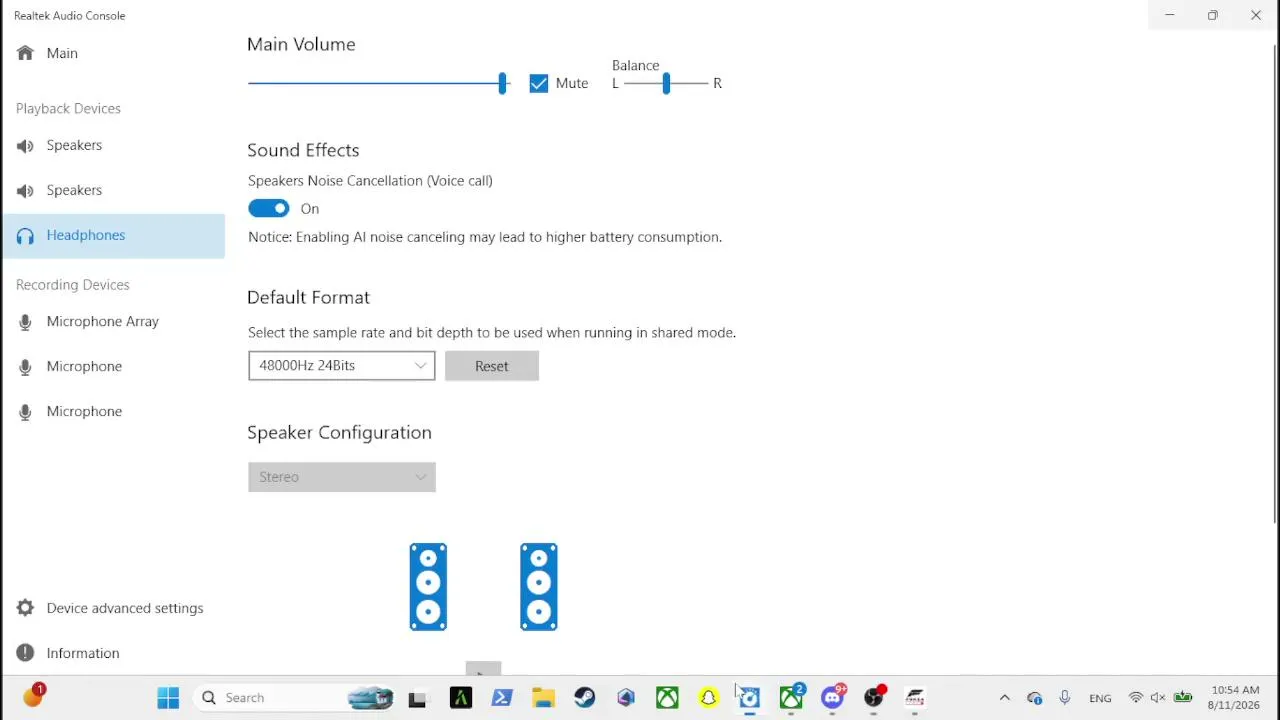Click the microphone icon in the system tray
Viewport: 1280px width, 720px height.
tap(1064, 698)
